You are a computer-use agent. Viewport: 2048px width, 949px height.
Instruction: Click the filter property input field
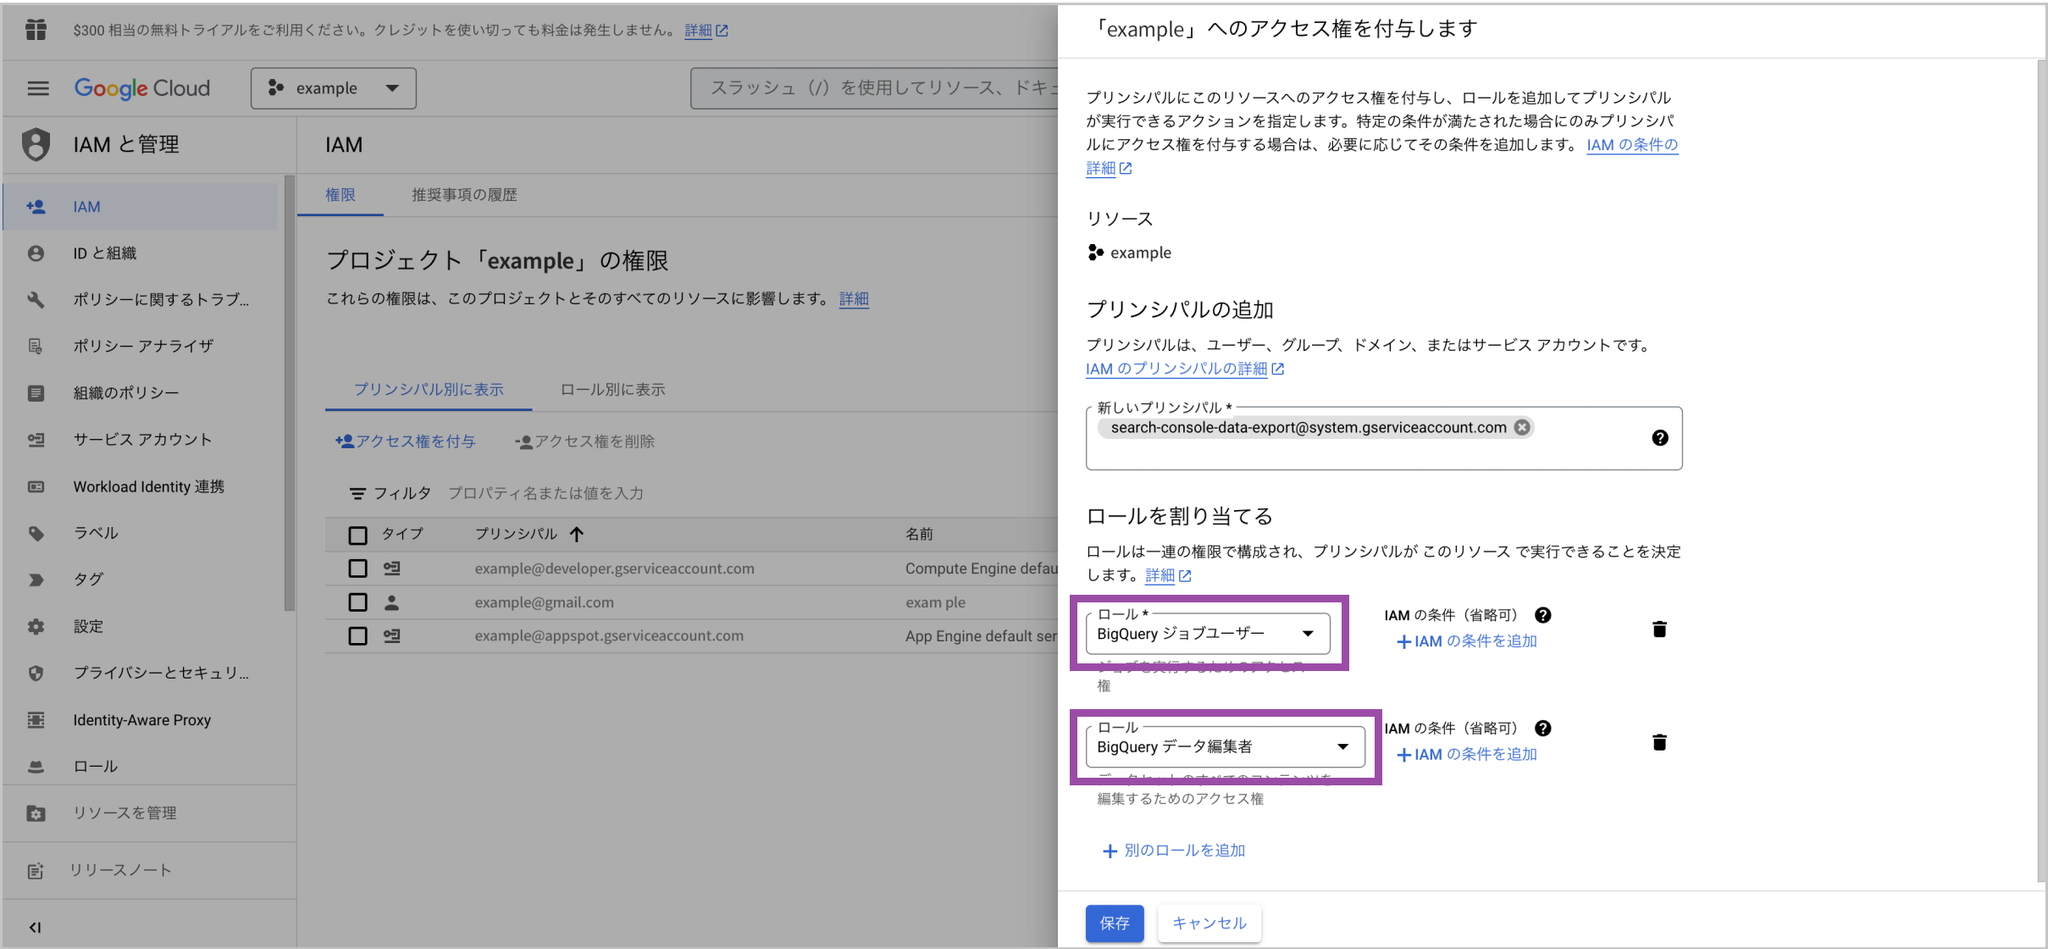click(546, 493)
